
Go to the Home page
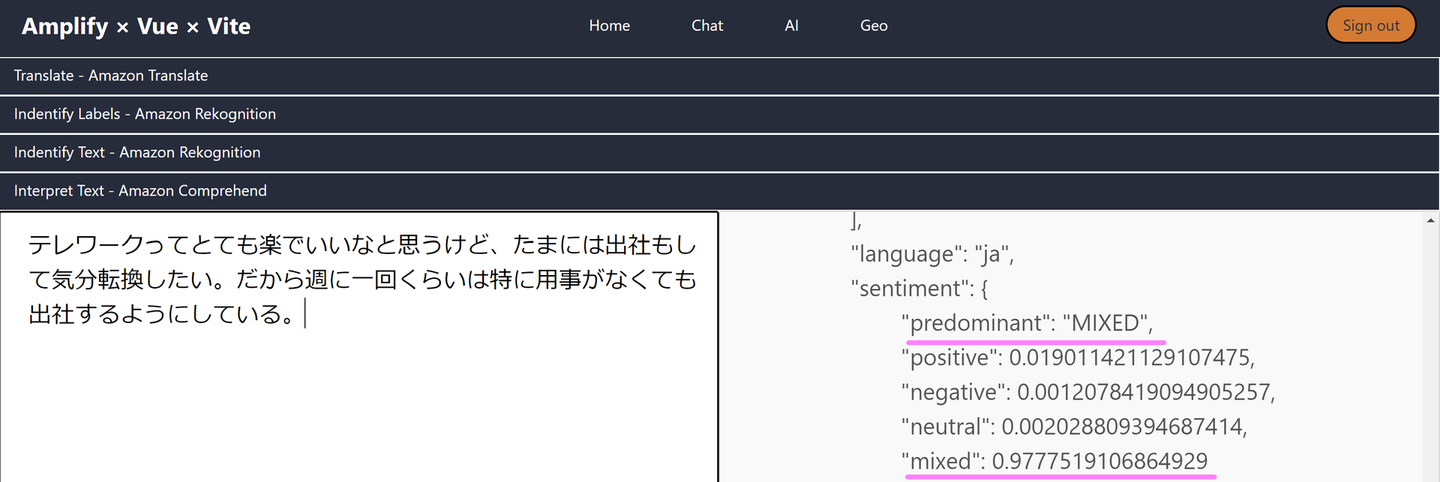pyautogui.click(x=609, y=26)
